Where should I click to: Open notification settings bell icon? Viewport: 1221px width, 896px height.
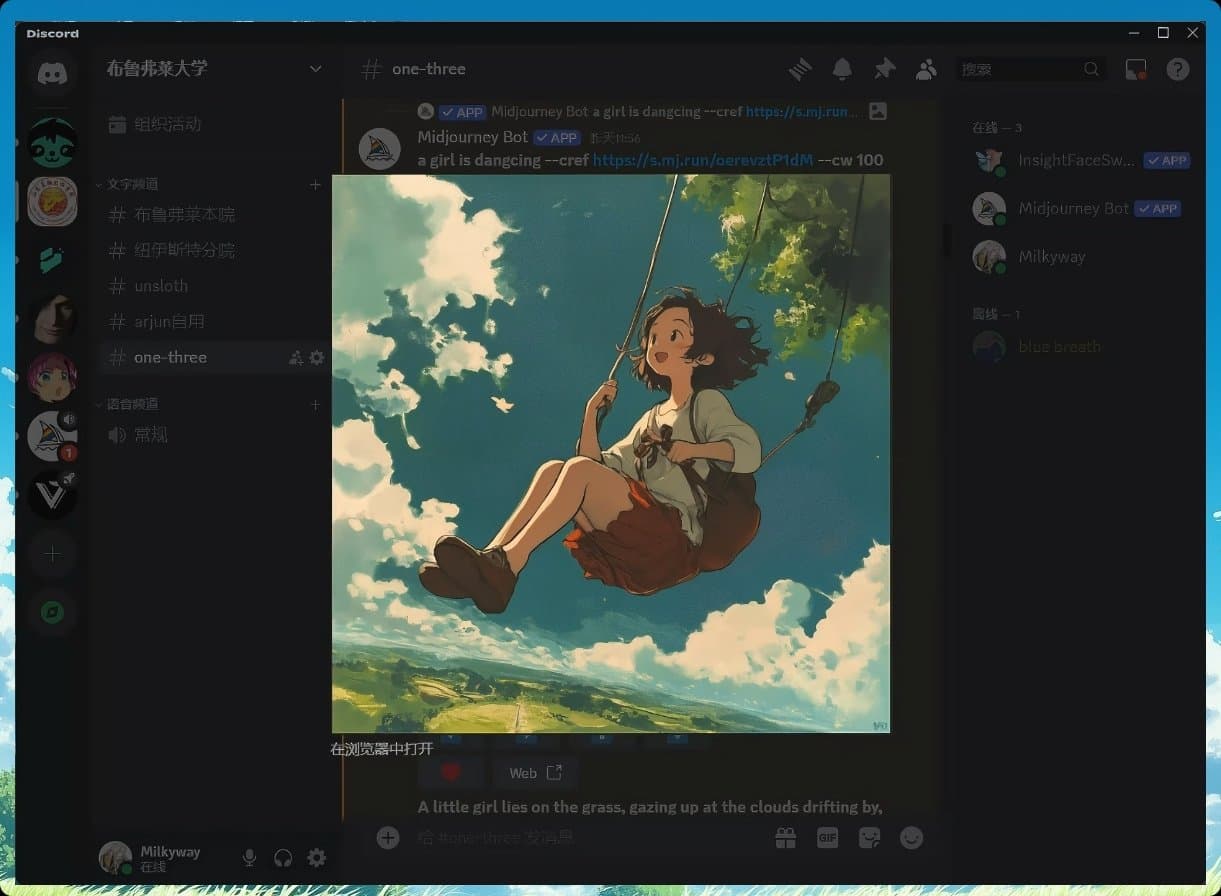click(843, 69)
